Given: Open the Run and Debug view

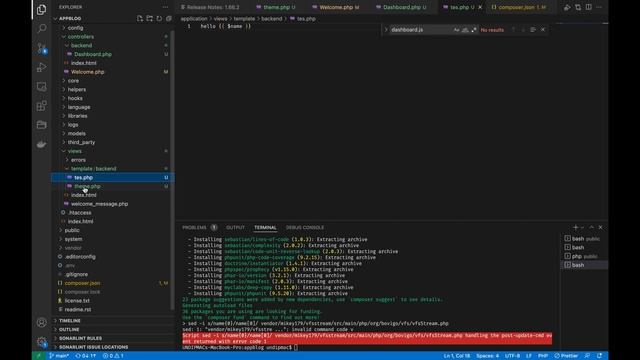Looking at the screenshot, I should coord(41,67).
